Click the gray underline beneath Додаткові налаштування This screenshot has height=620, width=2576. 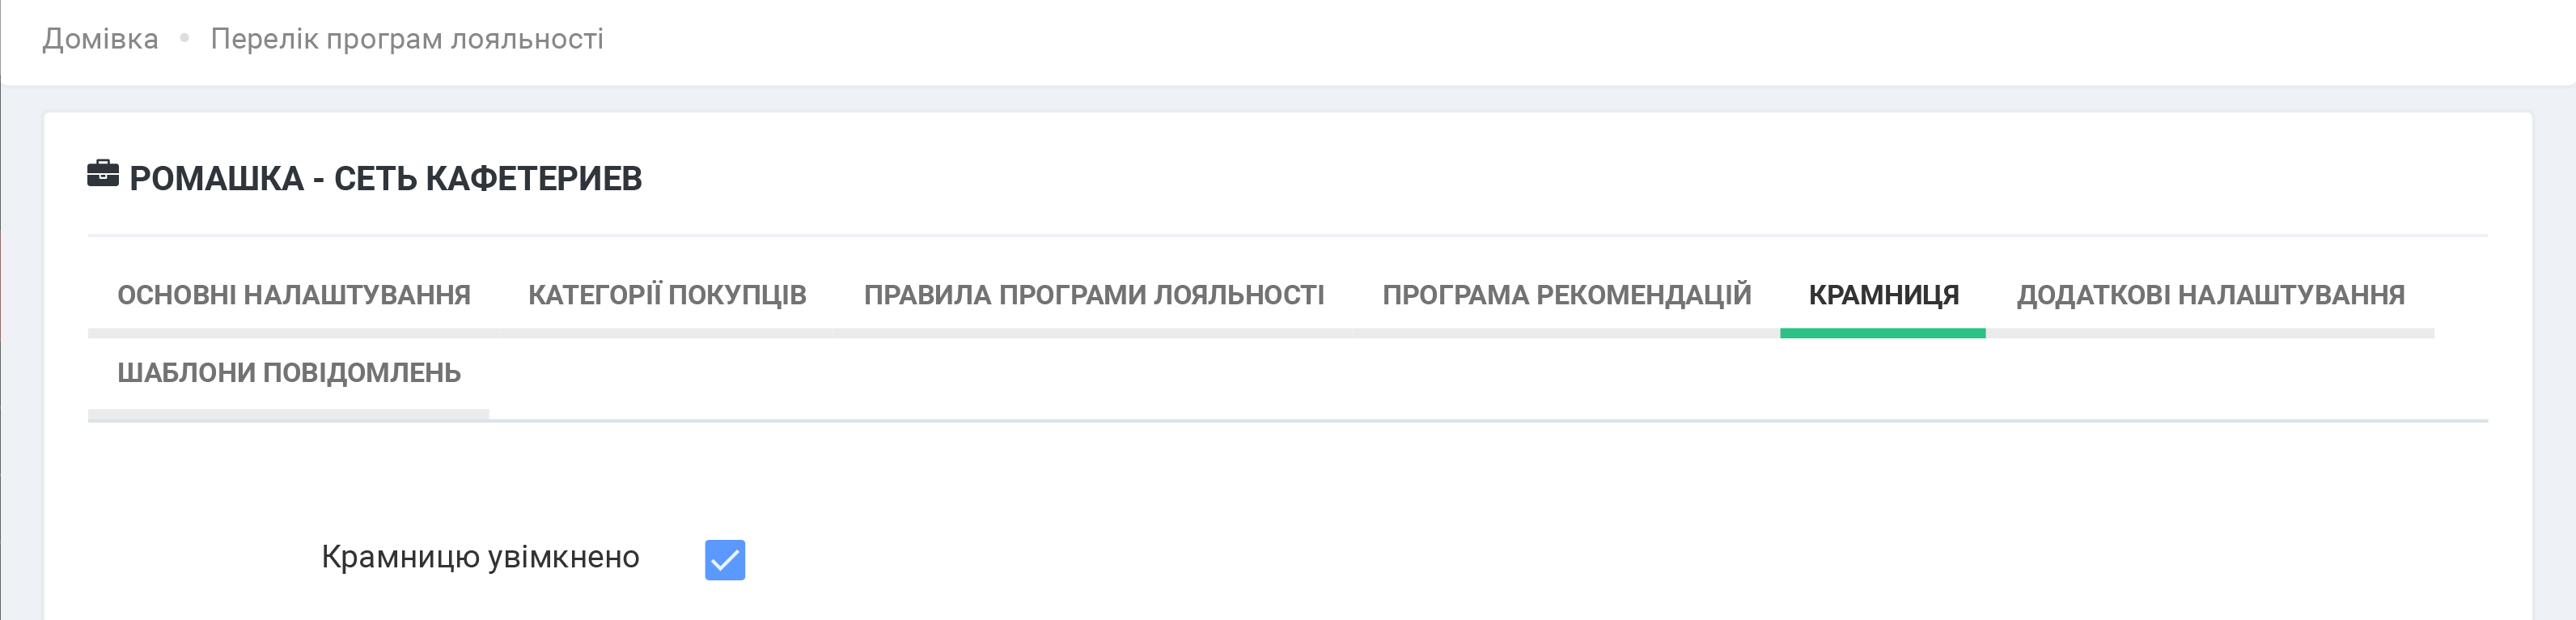2210,334
